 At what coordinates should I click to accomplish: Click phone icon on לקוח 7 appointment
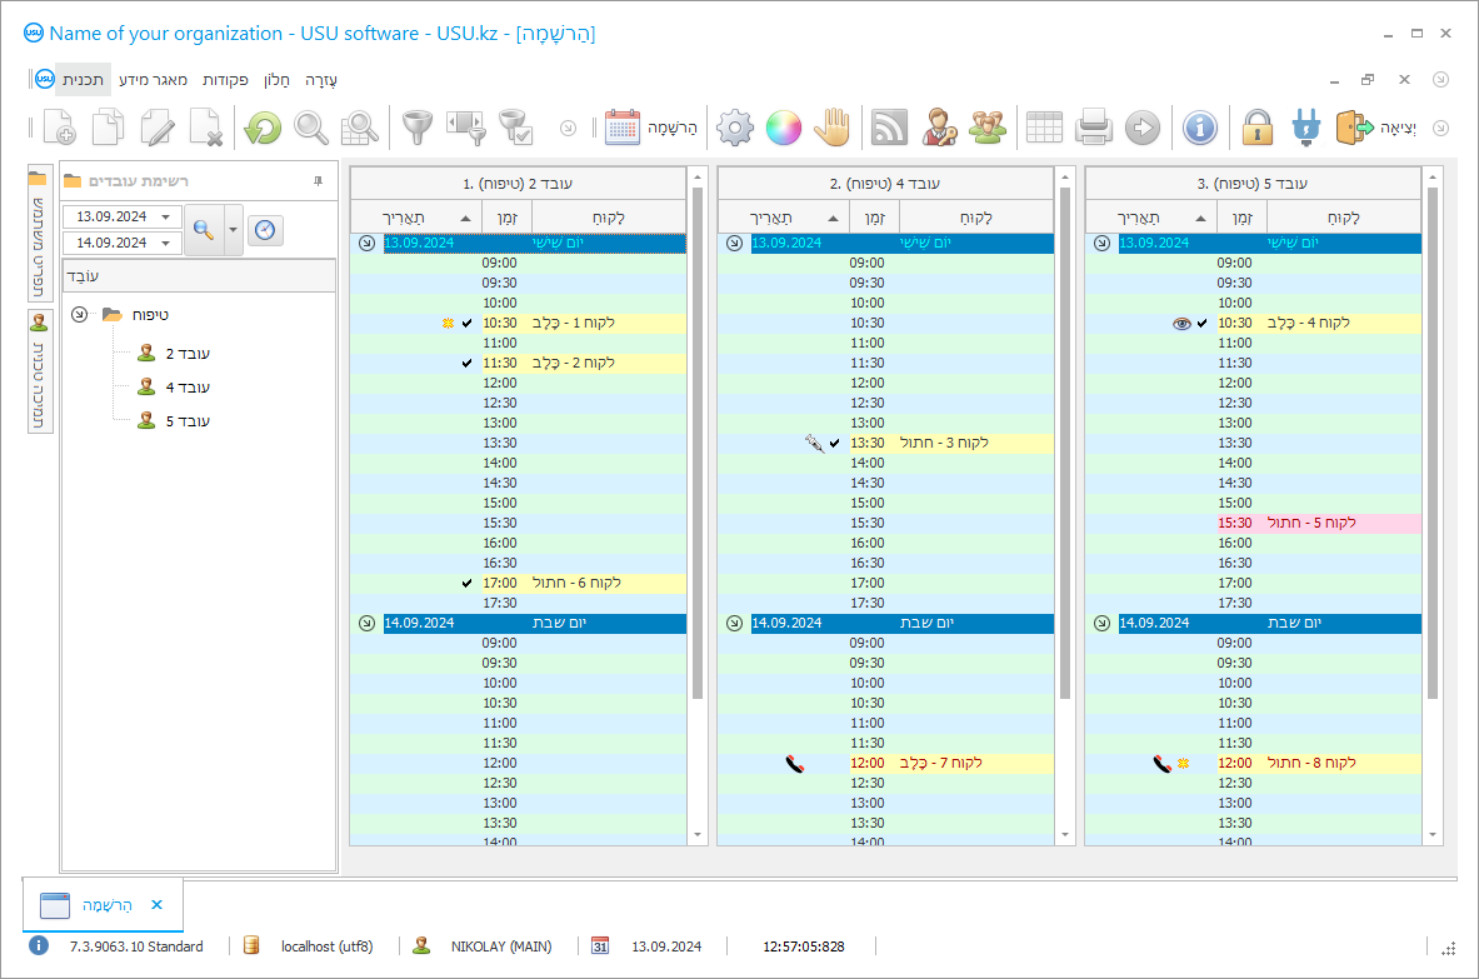[795, 764]
